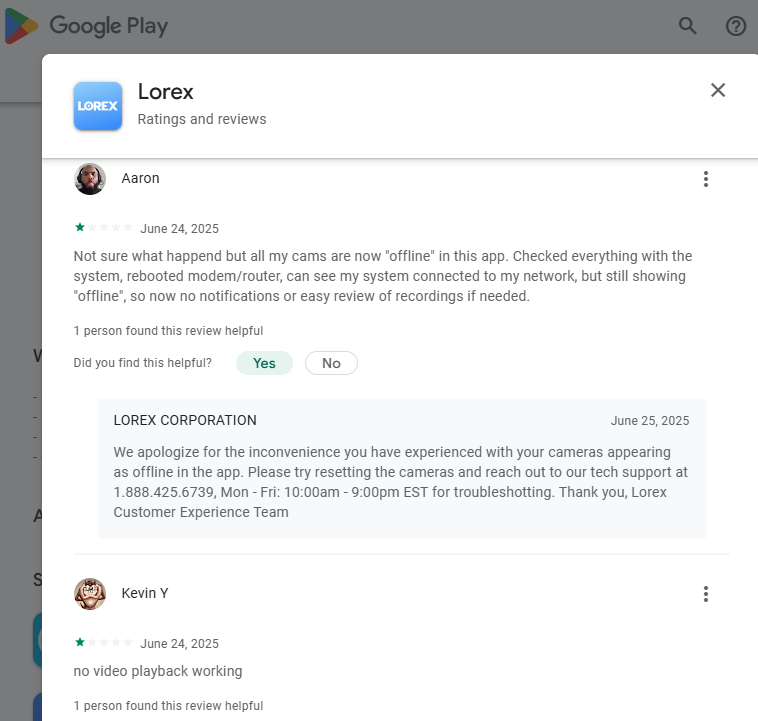Click Aaron's profile avatar
Viewport: 758px width, 721px height.
click(x=90, y=179)
